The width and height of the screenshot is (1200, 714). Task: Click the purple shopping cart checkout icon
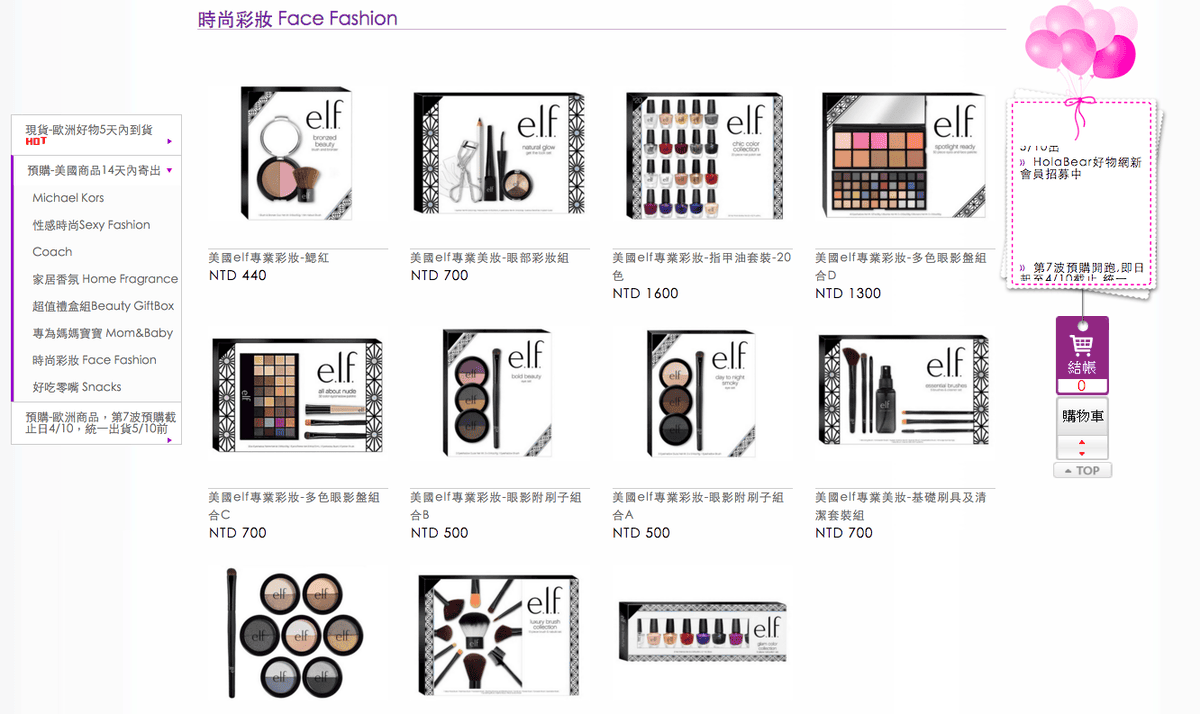(x=1081, y=344)
